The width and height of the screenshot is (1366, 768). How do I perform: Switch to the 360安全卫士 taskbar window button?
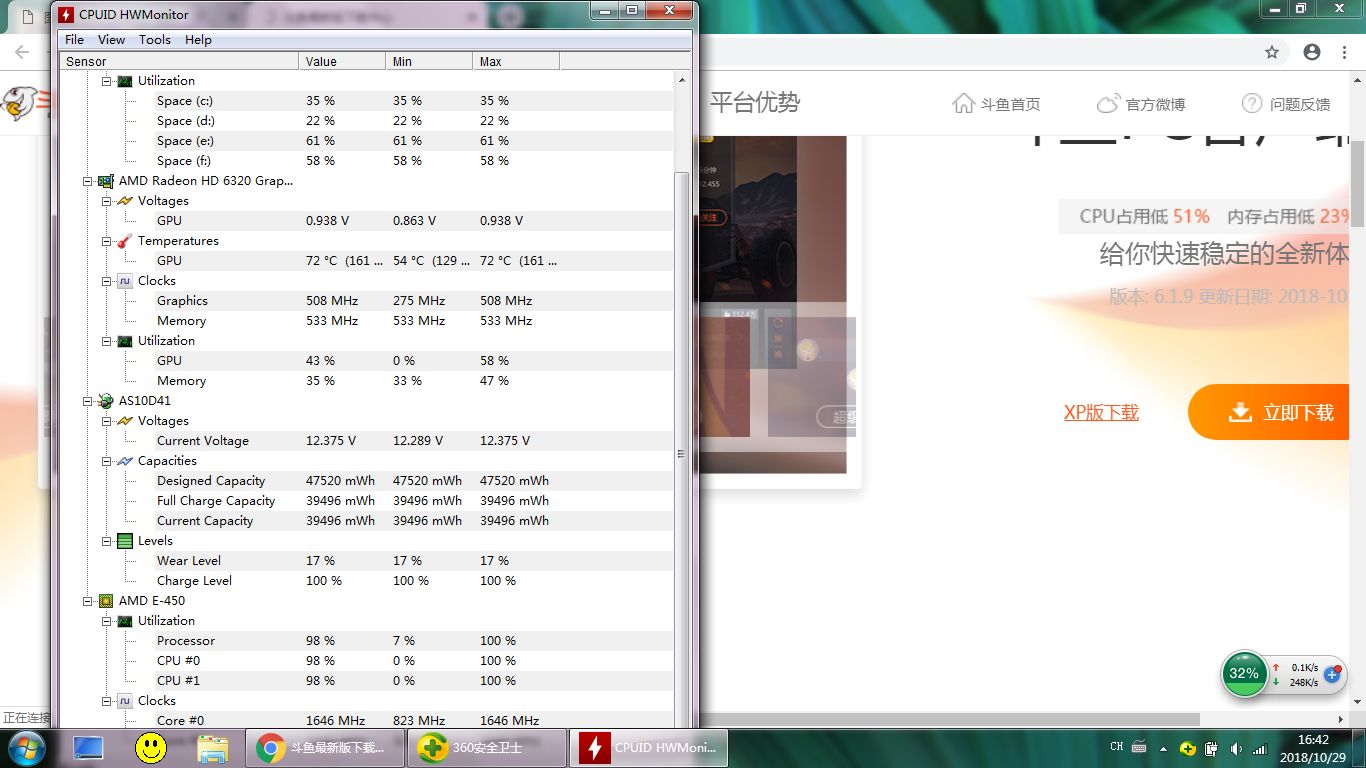click(487, 747)
